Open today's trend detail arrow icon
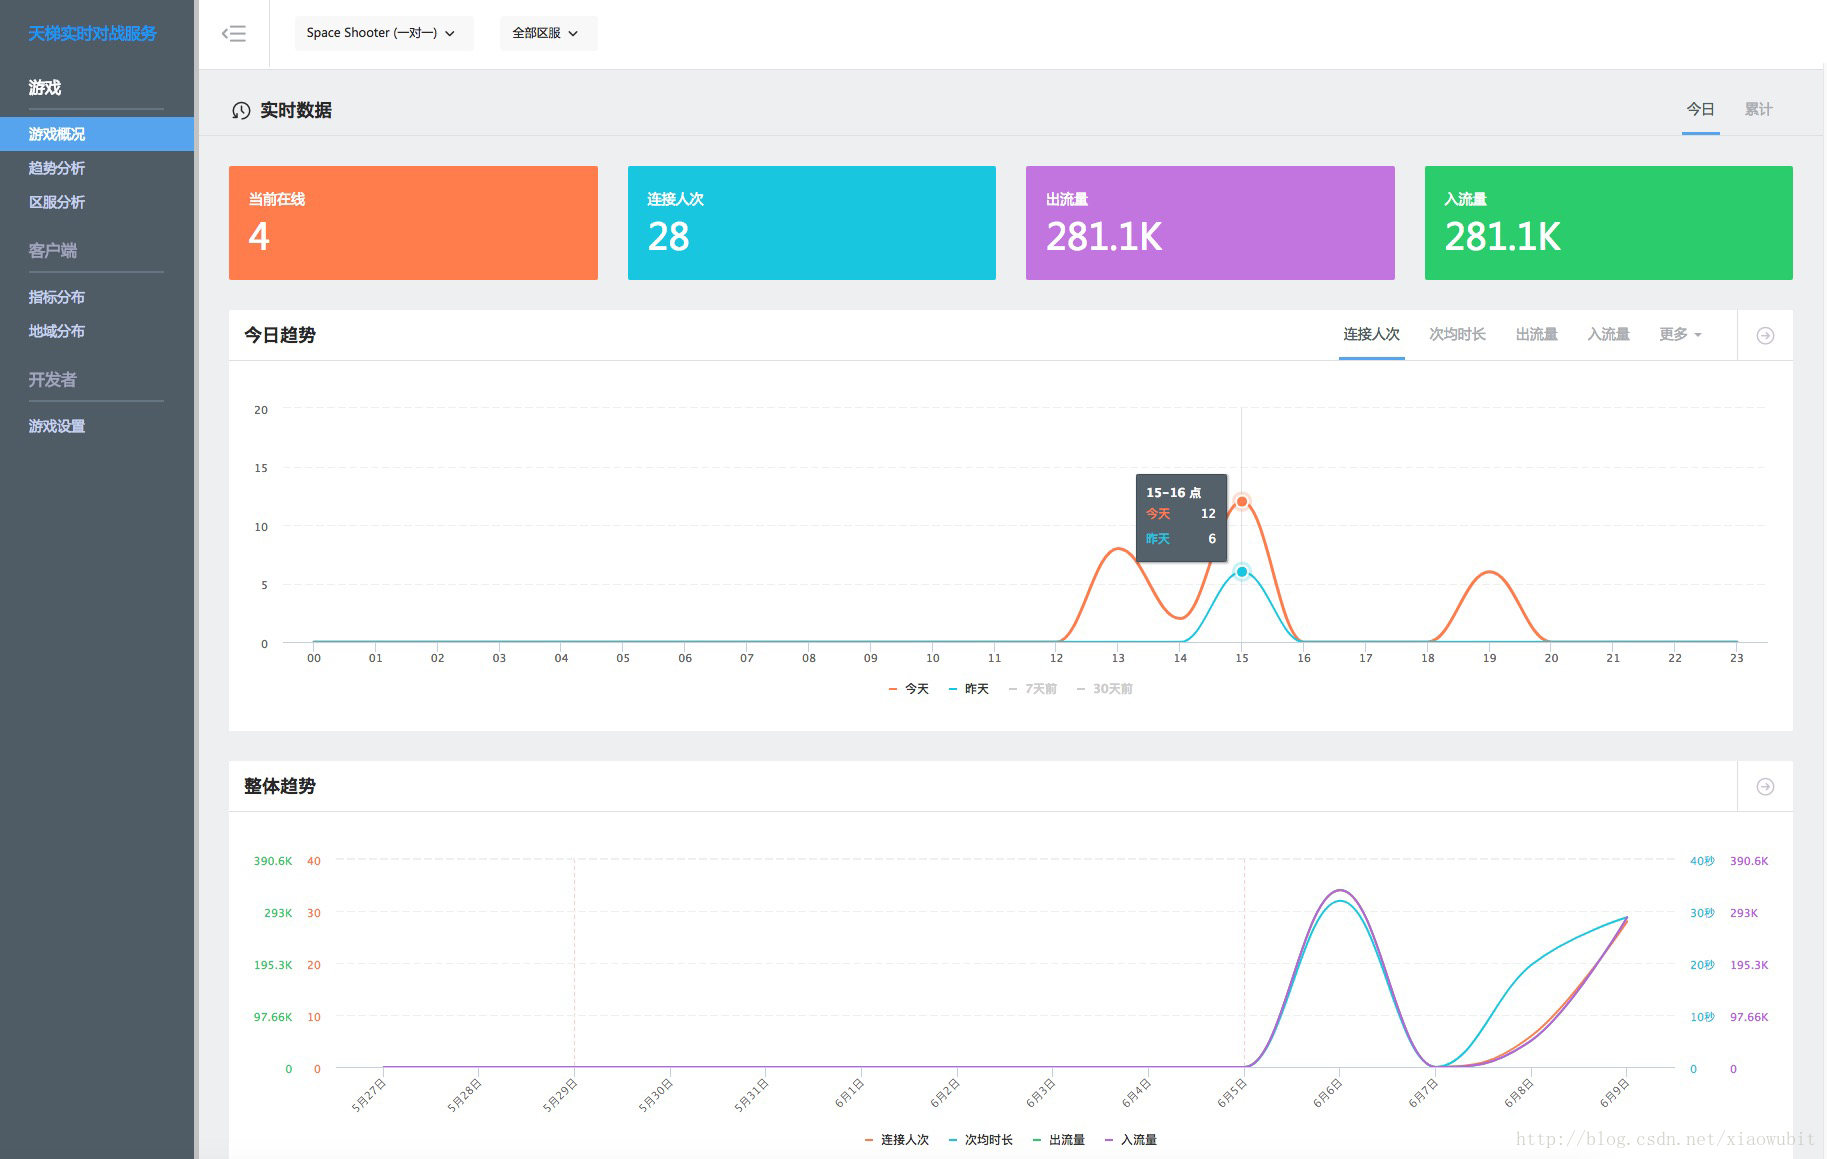Viewport: 1827px width, 1159px height. 1765,336
